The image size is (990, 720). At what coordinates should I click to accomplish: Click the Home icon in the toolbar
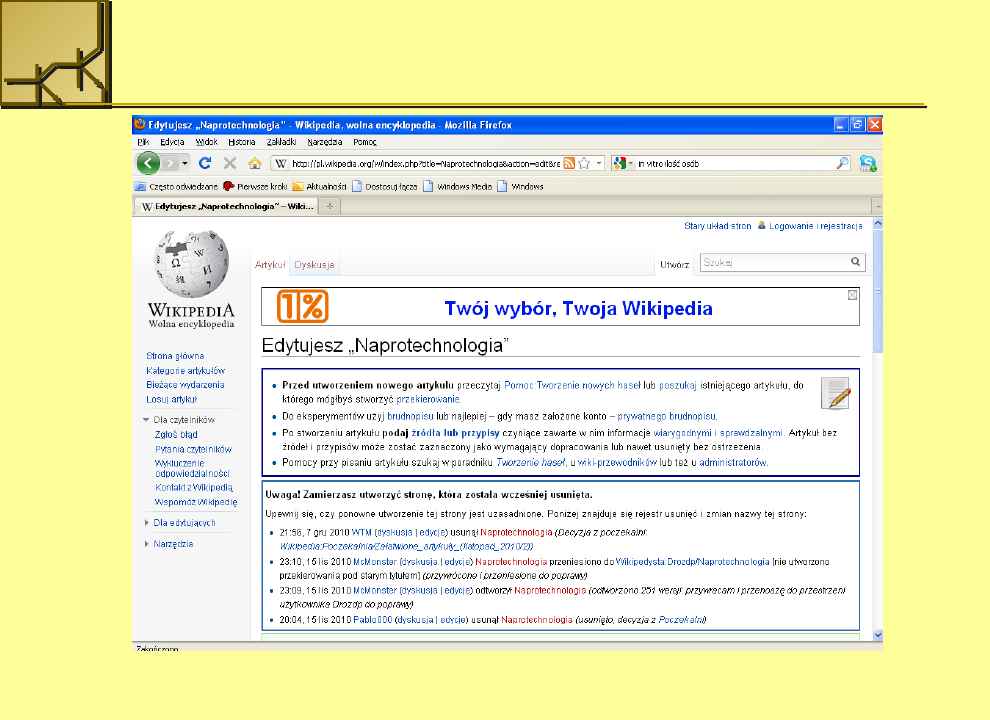point(254,163)
